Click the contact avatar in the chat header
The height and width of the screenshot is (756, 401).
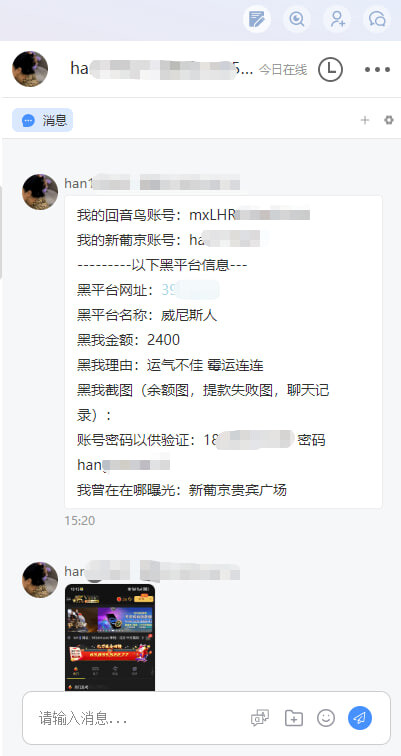[x=30, y=69]
